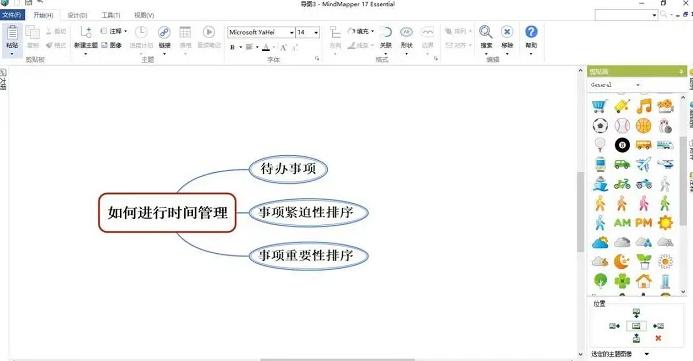The image size is (693, 361).
Task: Click into the top-right search input field
Action: [623, 15]
